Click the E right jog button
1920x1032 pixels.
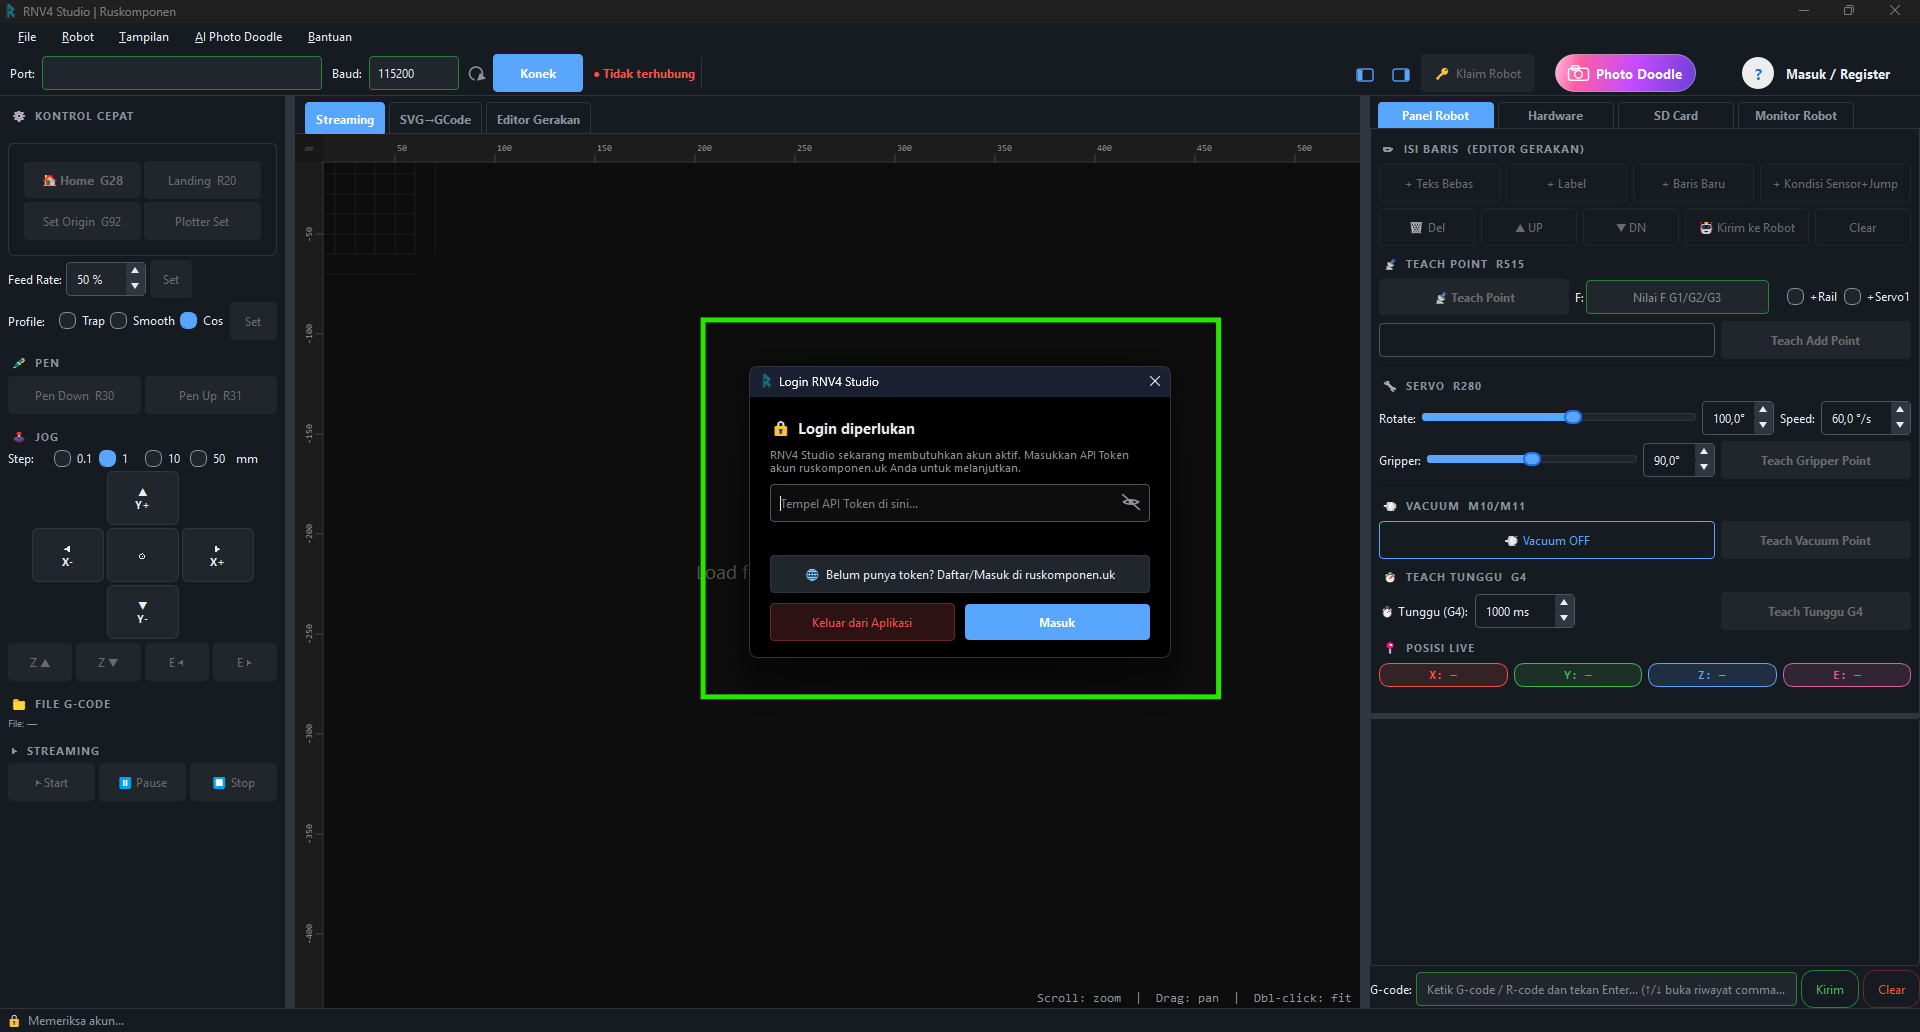click(244, 662)
